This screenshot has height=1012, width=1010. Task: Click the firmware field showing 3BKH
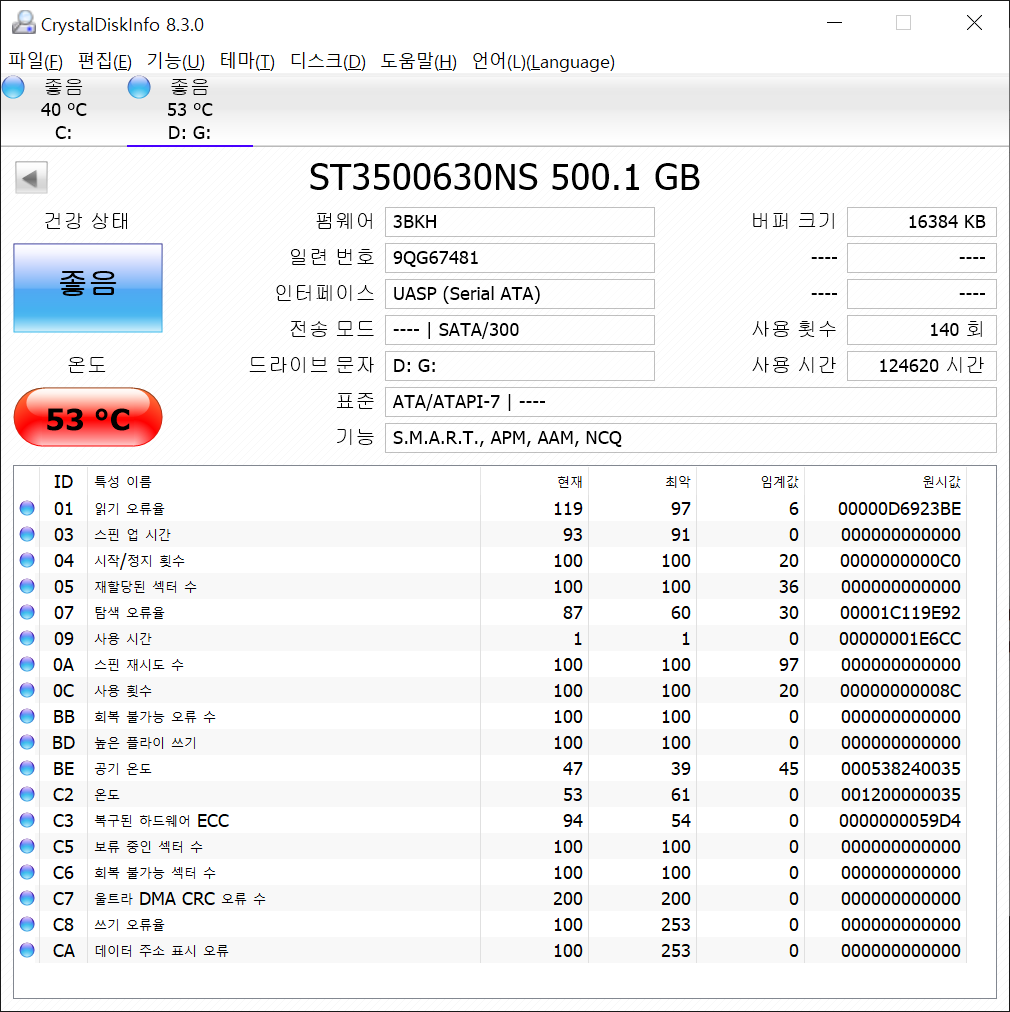tap(519, 222)
